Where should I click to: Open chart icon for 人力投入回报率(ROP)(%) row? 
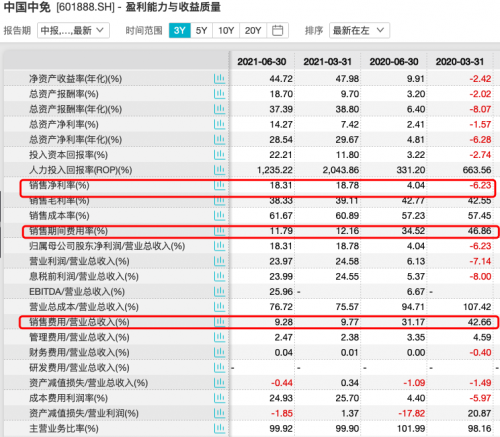(219, 170)
